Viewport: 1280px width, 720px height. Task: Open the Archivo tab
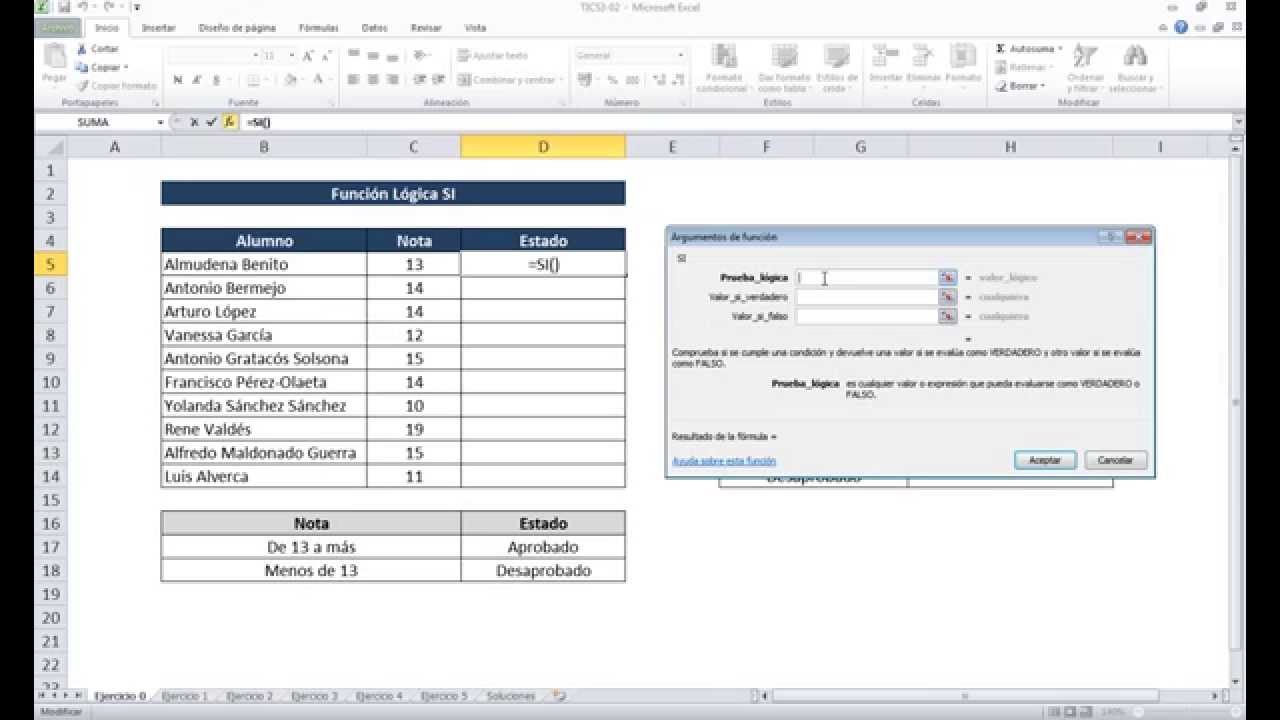click(58, 28)
